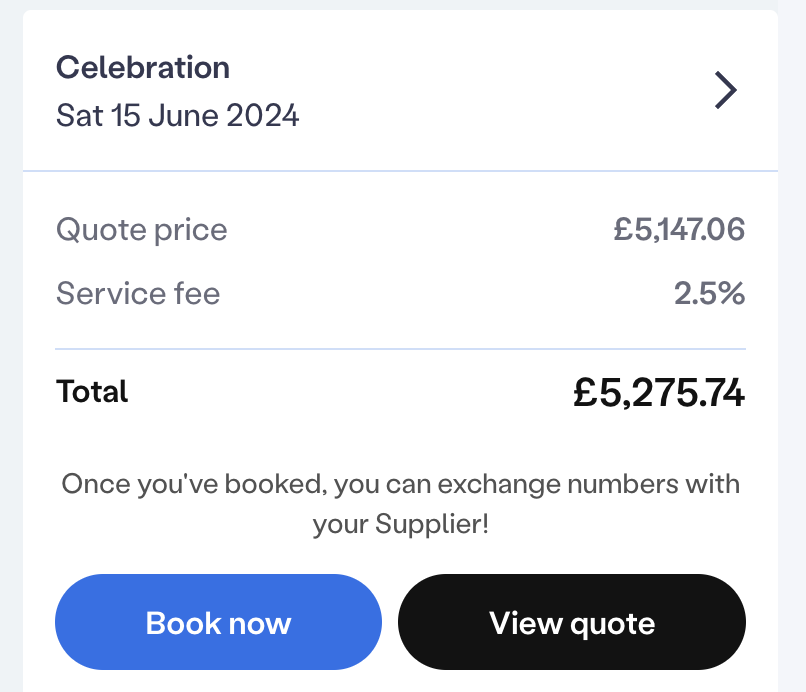Click the divider below the event date
Screen dimensions: 806x692
pyautogui.click(x=400, y=171)
